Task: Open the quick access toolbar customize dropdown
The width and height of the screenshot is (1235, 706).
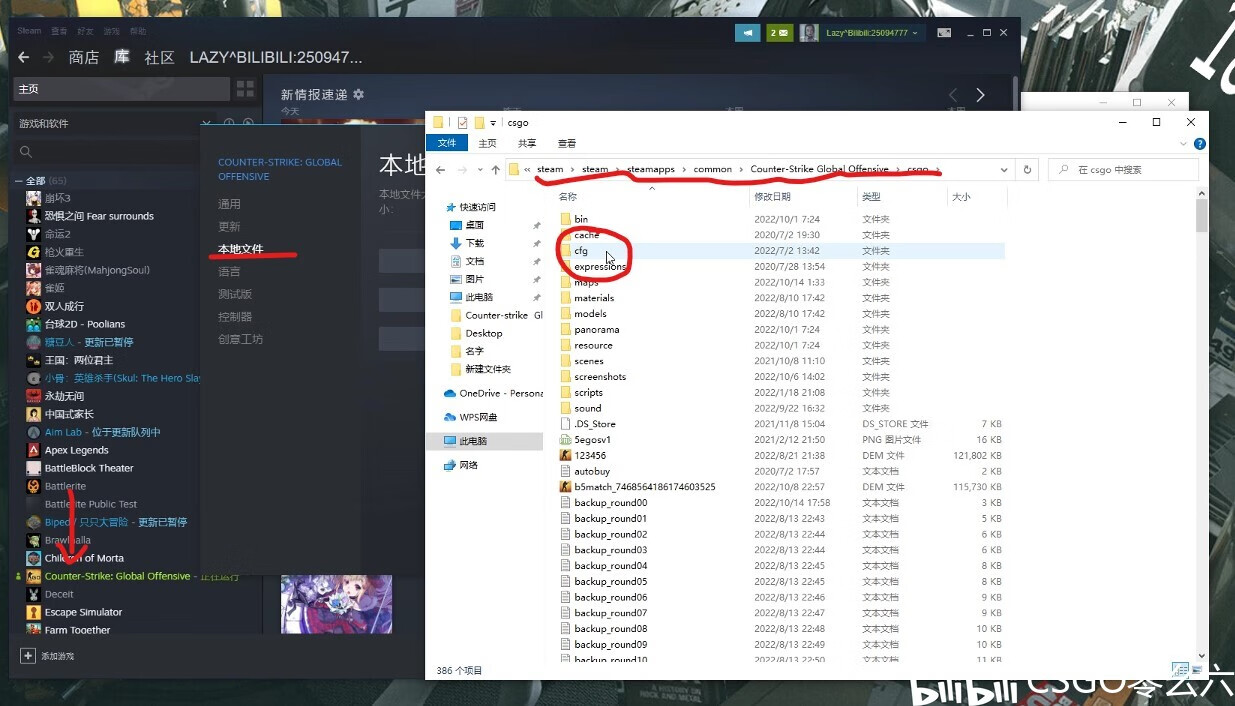Action: [x=493, y=123]
